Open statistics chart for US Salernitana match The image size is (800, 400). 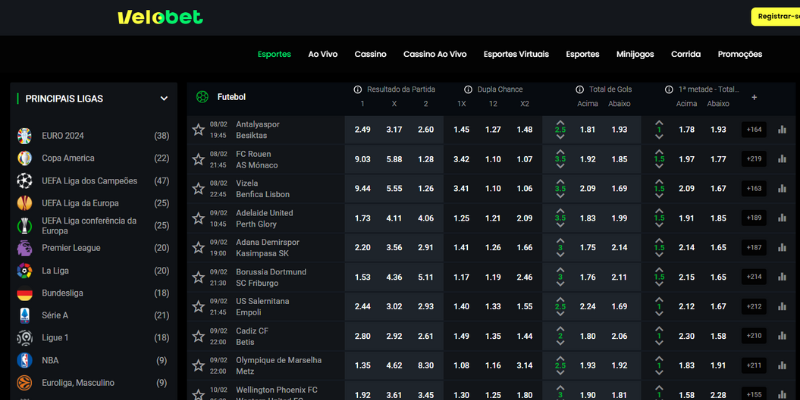(x=782, y=307)
